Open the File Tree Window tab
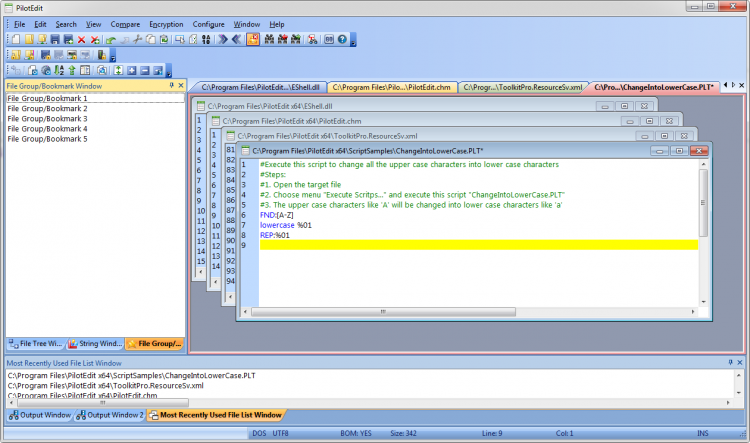The width and height of the screenshot is (750, 443). pyautogui.click(x=35, y=343)
